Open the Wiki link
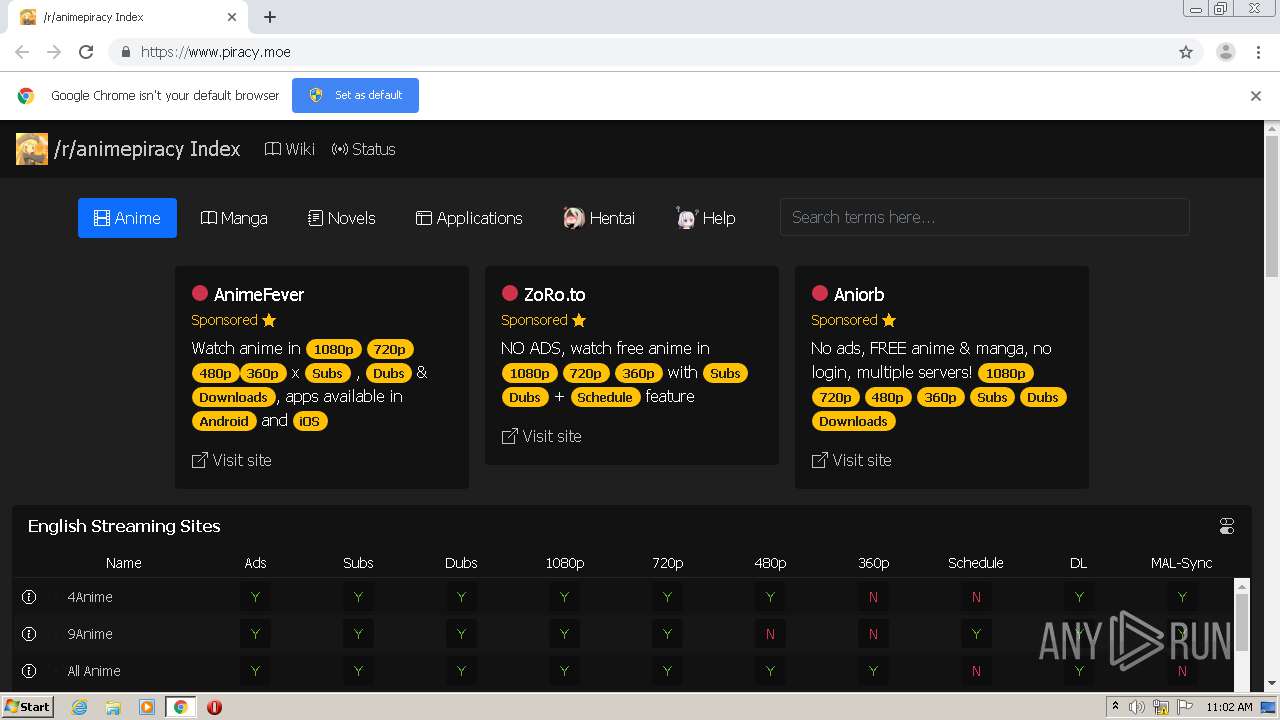This screenshot has height=720, width=1280. tap(289, 149)
